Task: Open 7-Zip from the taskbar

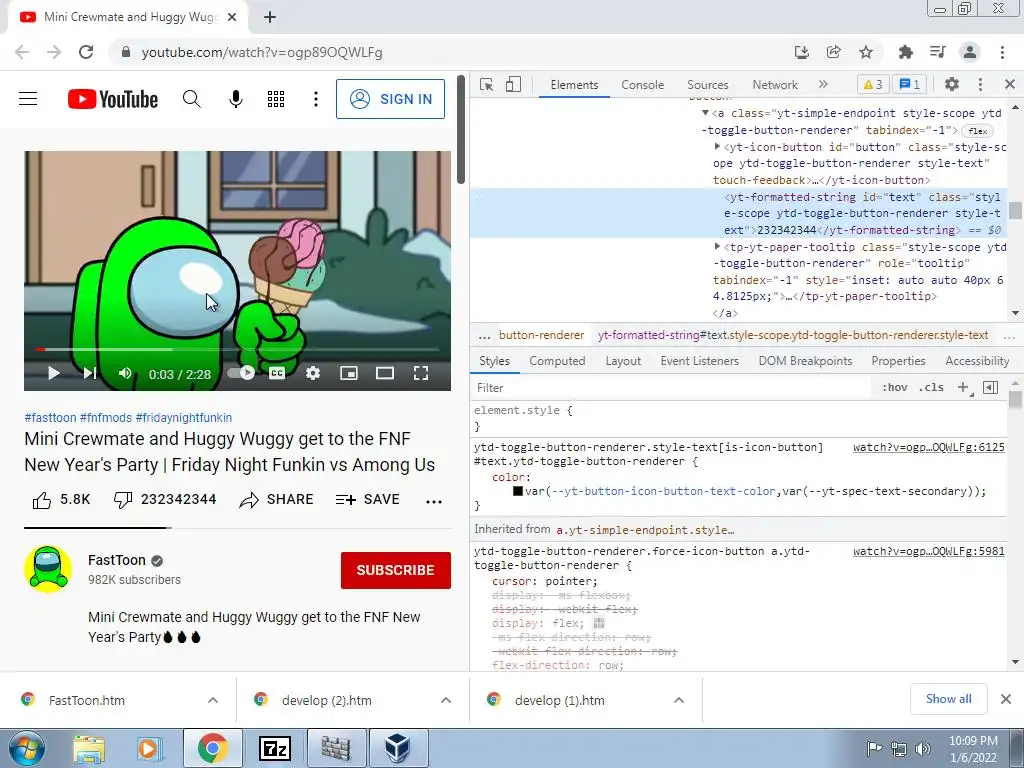Action: coord(275,748)
